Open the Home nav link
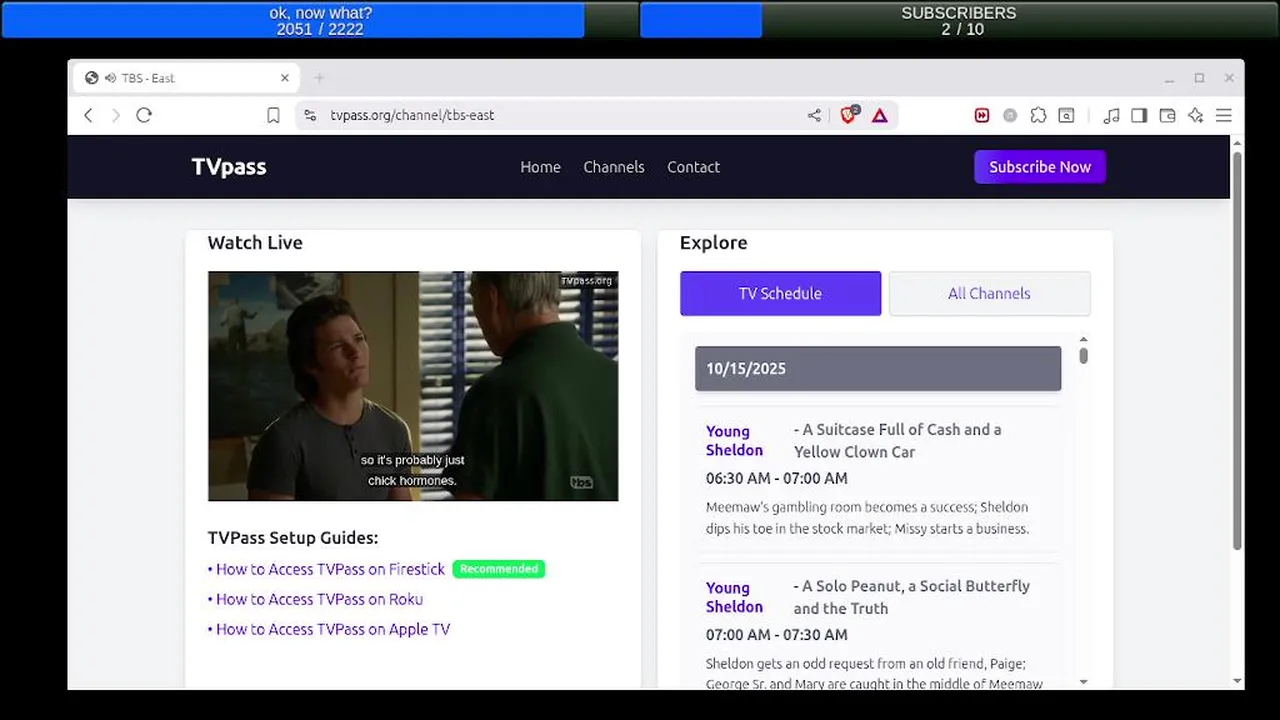The width and height of the screenshot is (1280, 720). click(540, 167)
